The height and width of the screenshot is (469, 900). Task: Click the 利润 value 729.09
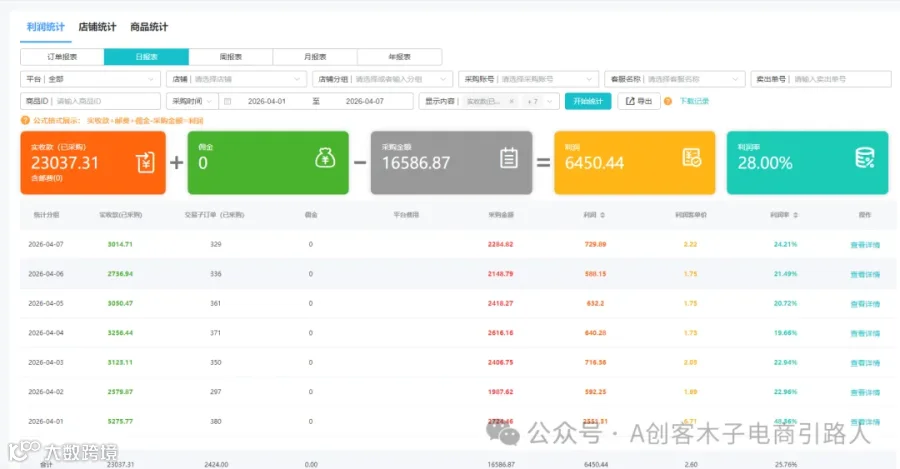(x=595, y=245)
